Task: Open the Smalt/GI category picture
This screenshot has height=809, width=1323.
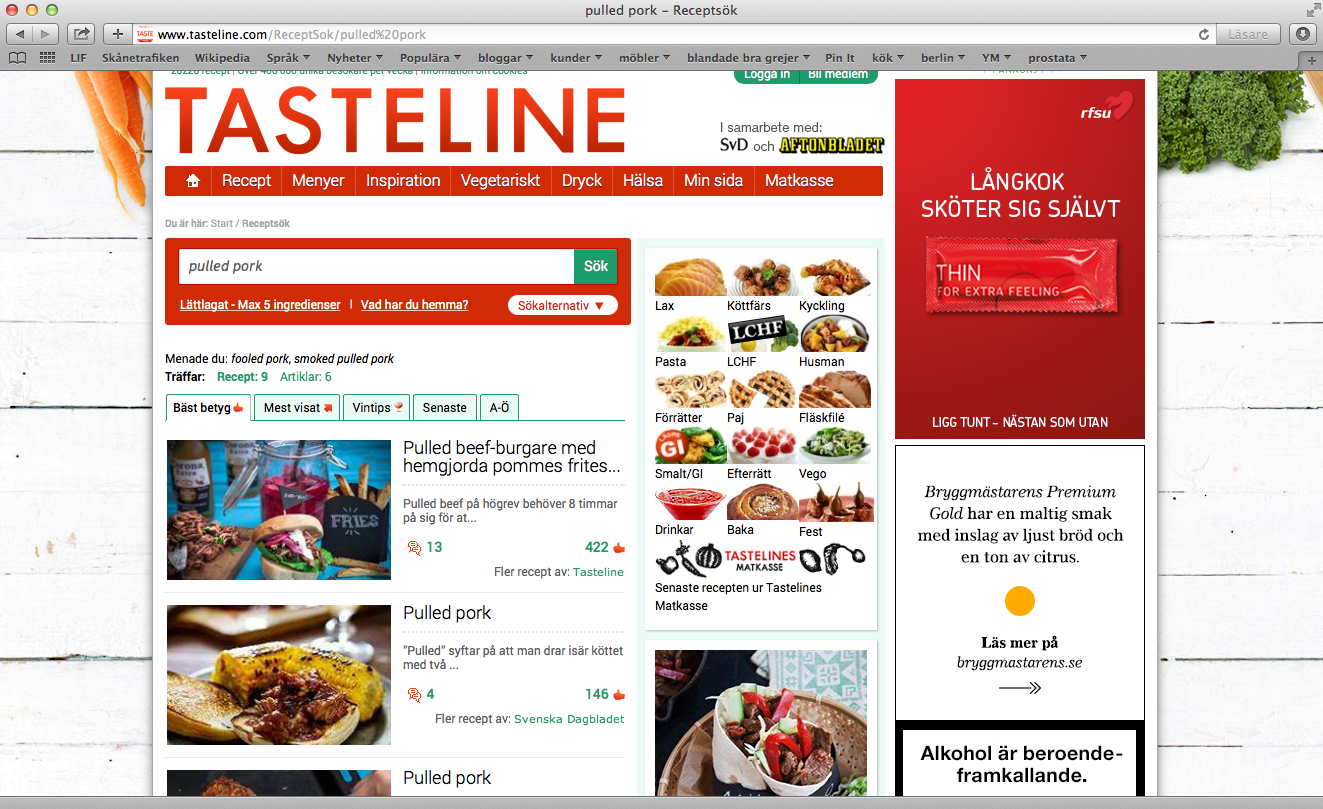Action: click(691, 445)
